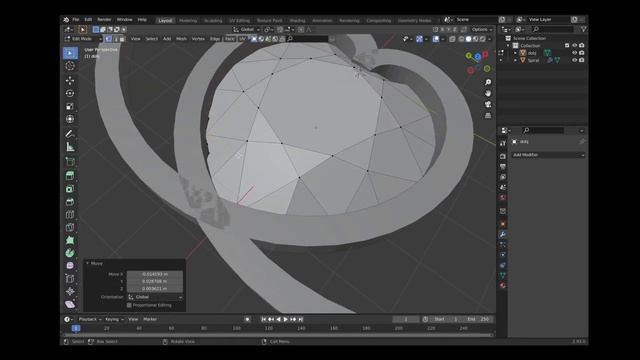The height and width of the screenshot is (360, 640).
Task: Click Marker in timeline header
Action: (150, 319)
